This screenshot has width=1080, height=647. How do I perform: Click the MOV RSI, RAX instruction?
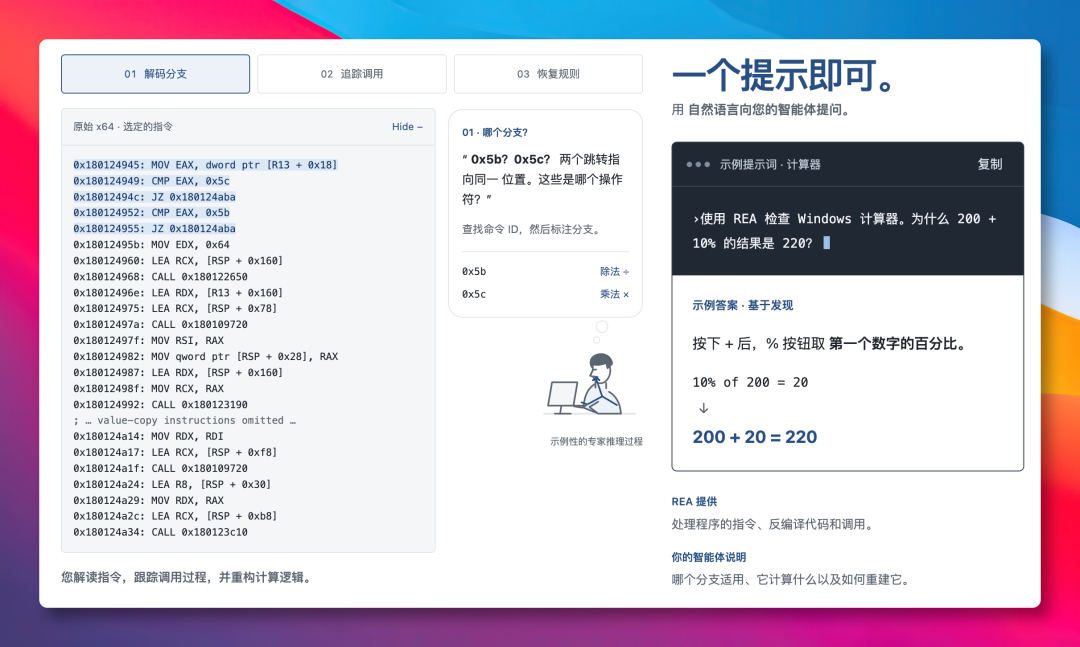click(x=149, y=340)
